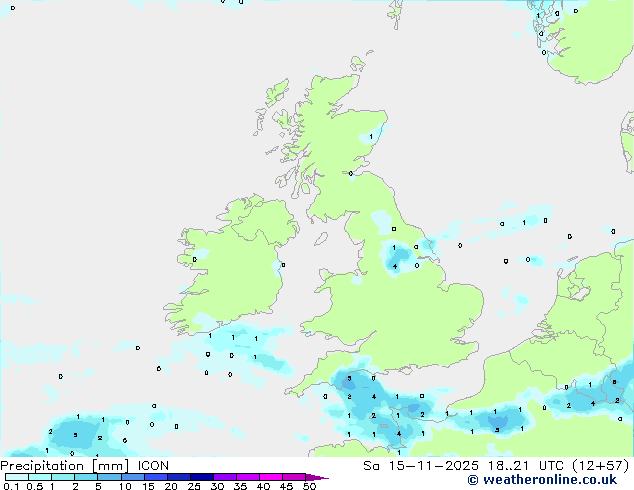
Task: Click the legend scale label '20'
Action: coord(171,486)
